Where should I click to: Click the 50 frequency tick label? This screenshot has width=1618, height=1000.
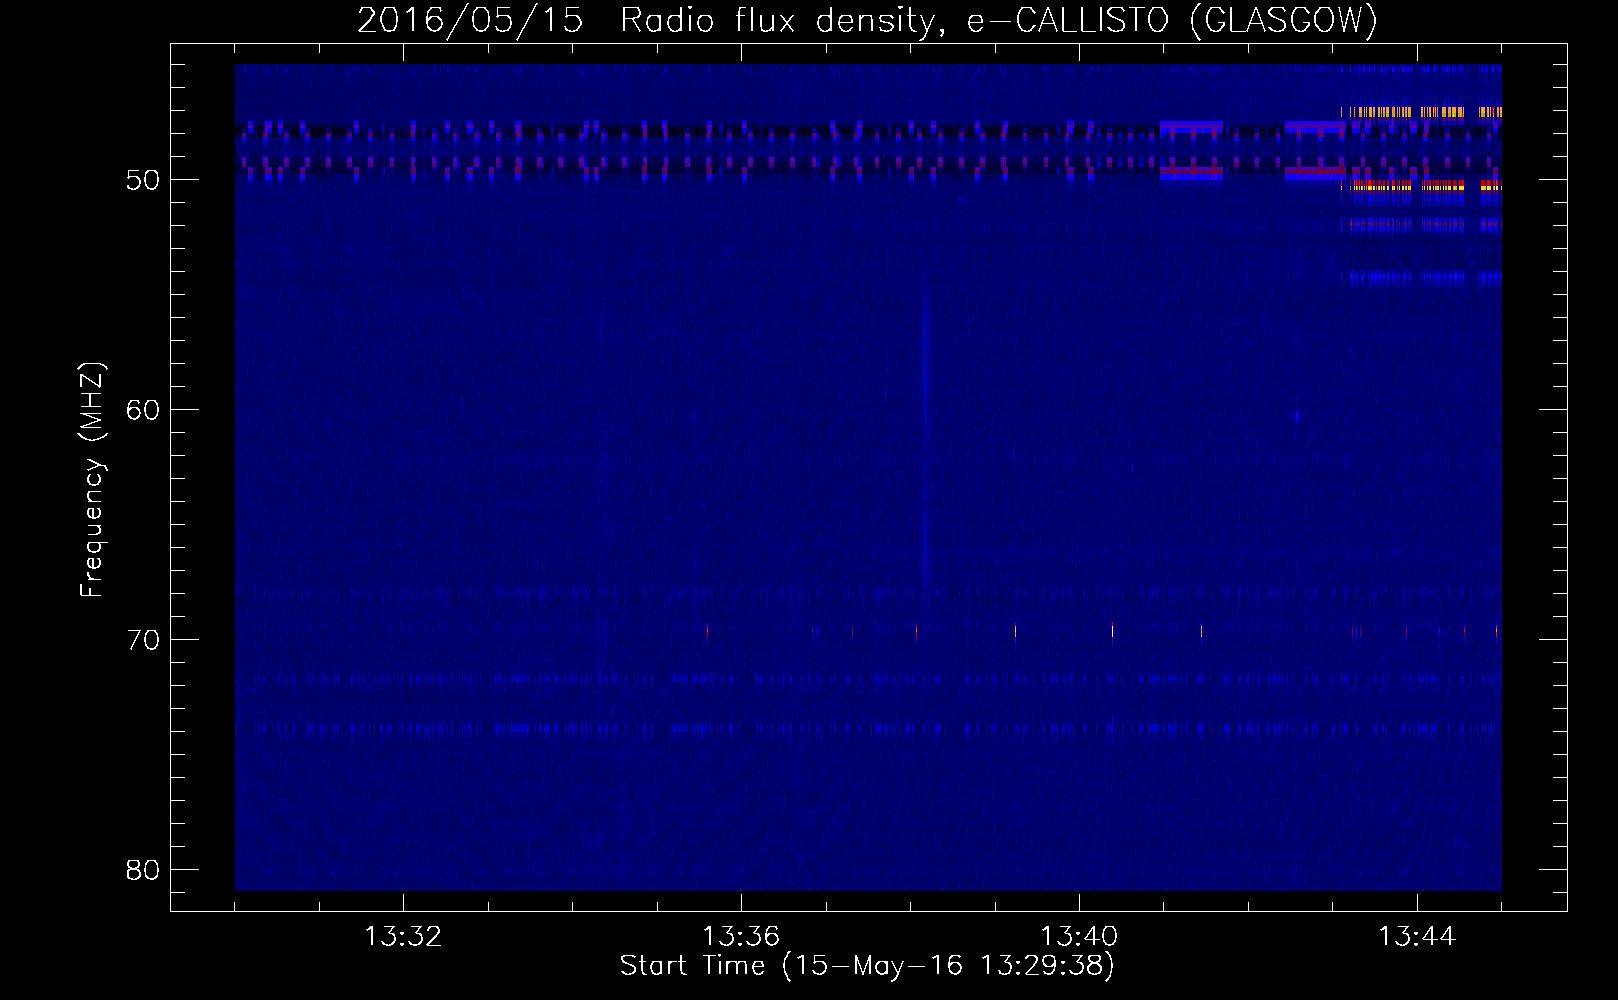pyautogui.click(x=143, y=180)
